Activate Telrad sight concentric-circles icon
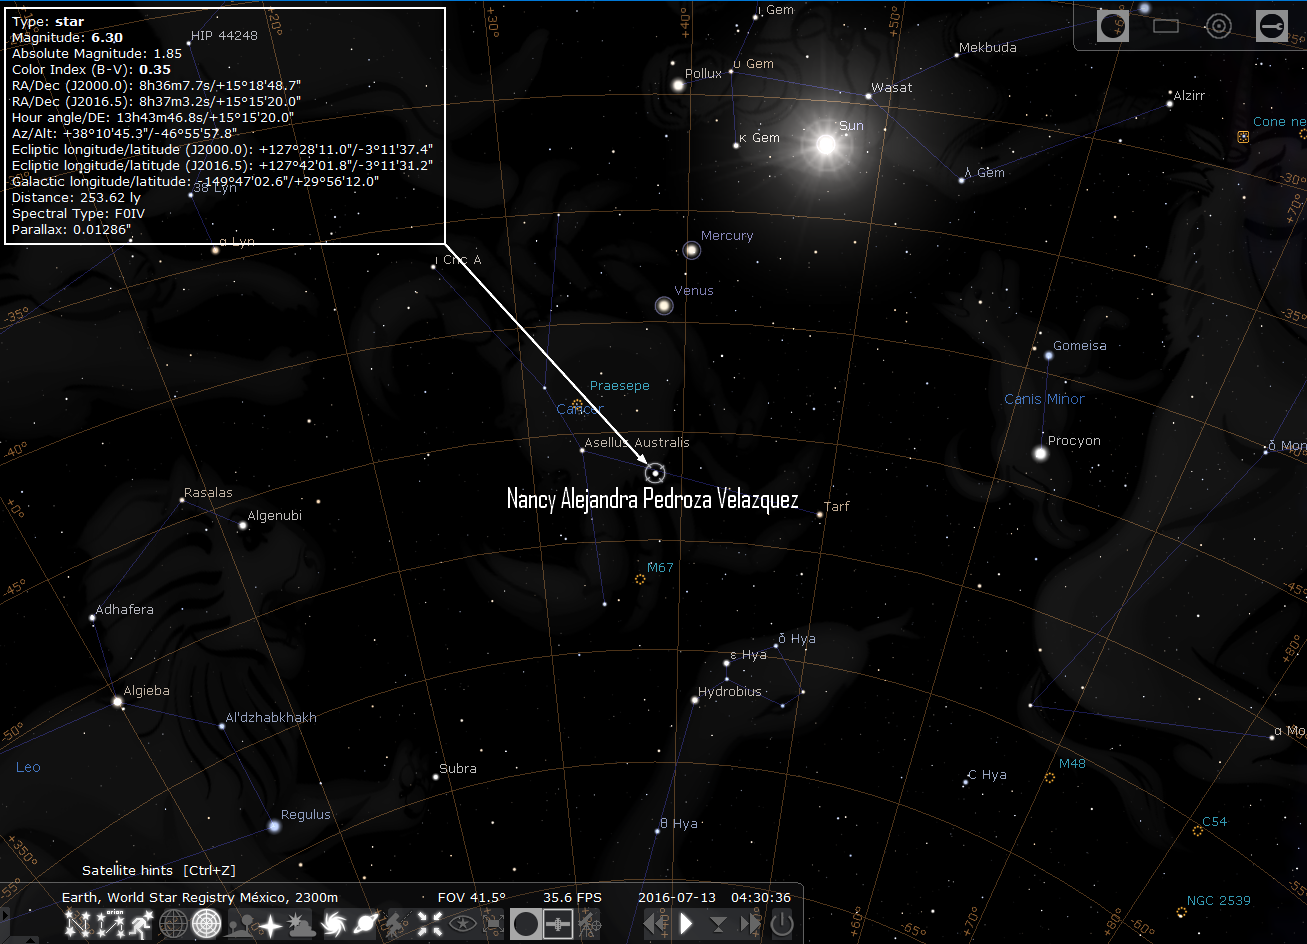1307x944 pixels. [1218, 26]
